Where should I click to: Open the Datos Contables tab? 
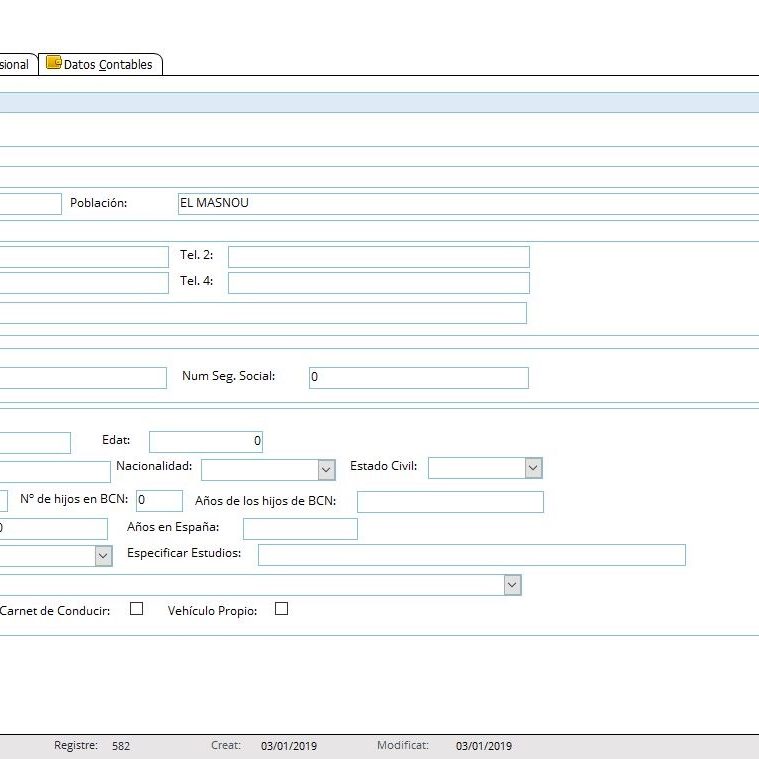click(x=107, y=64)
